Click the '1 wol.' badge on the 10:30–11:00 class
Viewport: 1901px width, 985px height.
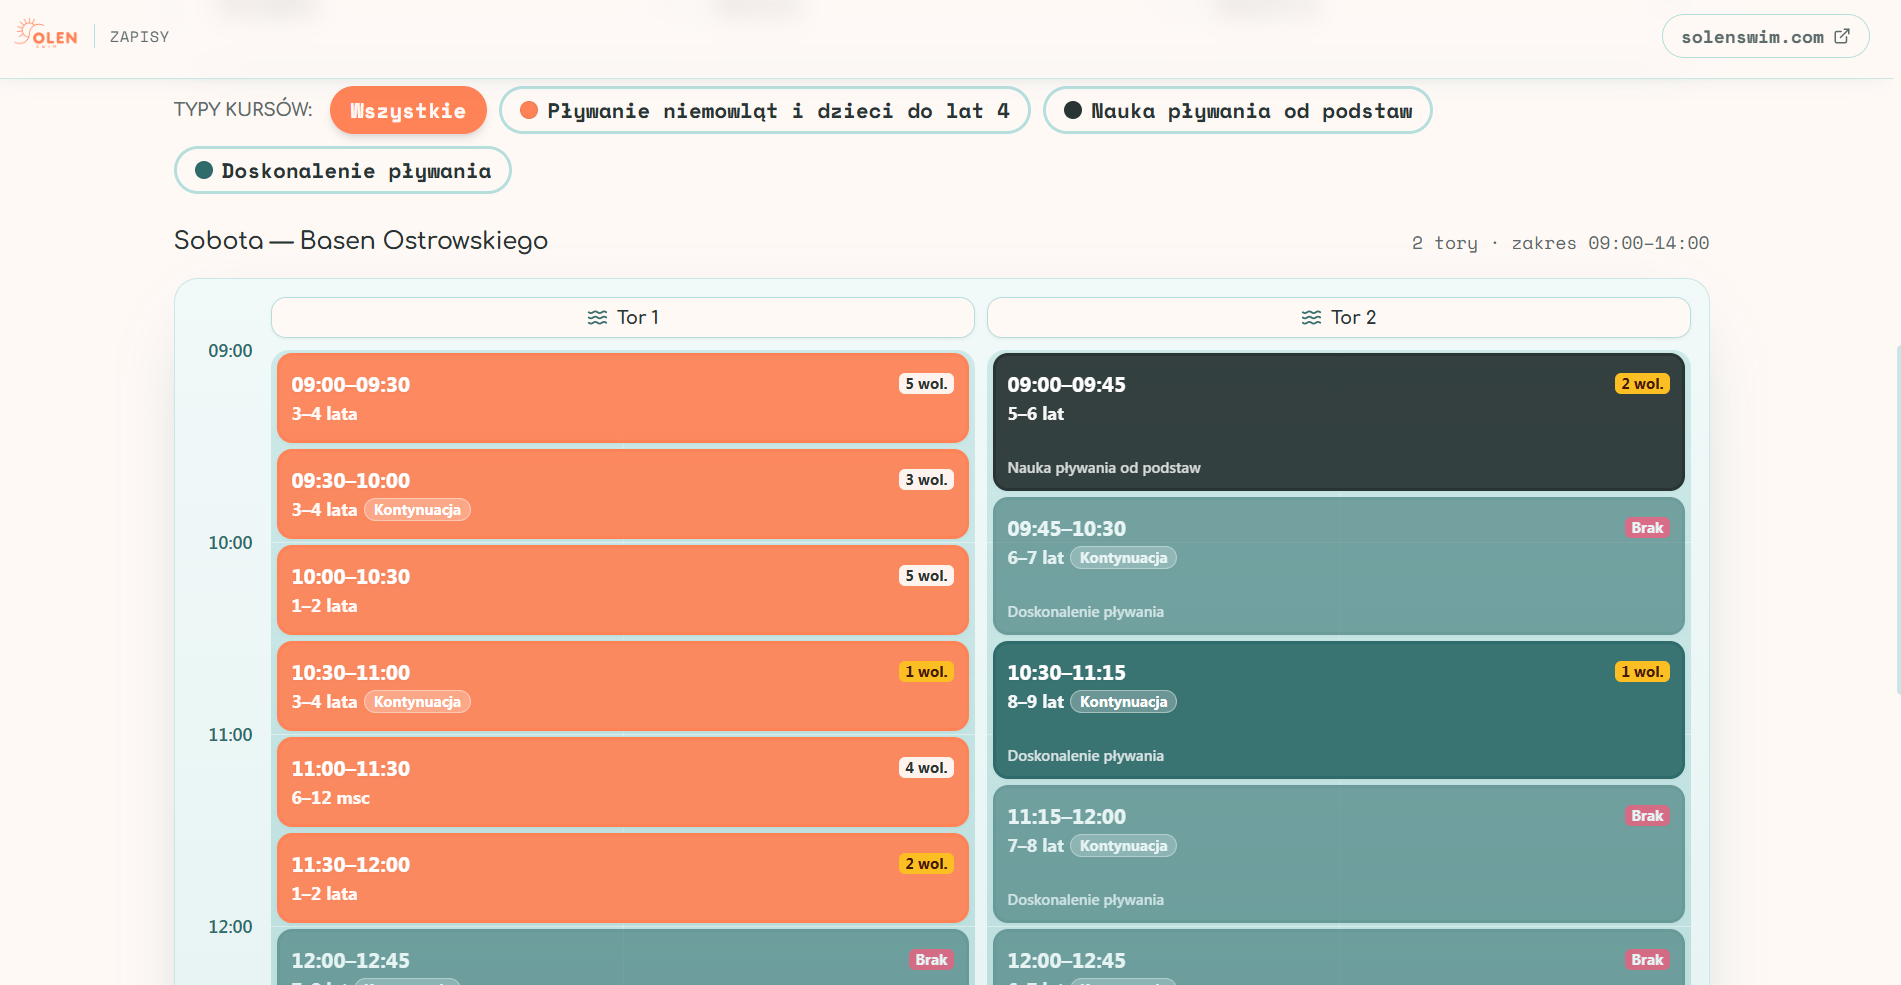coord(926,672)
